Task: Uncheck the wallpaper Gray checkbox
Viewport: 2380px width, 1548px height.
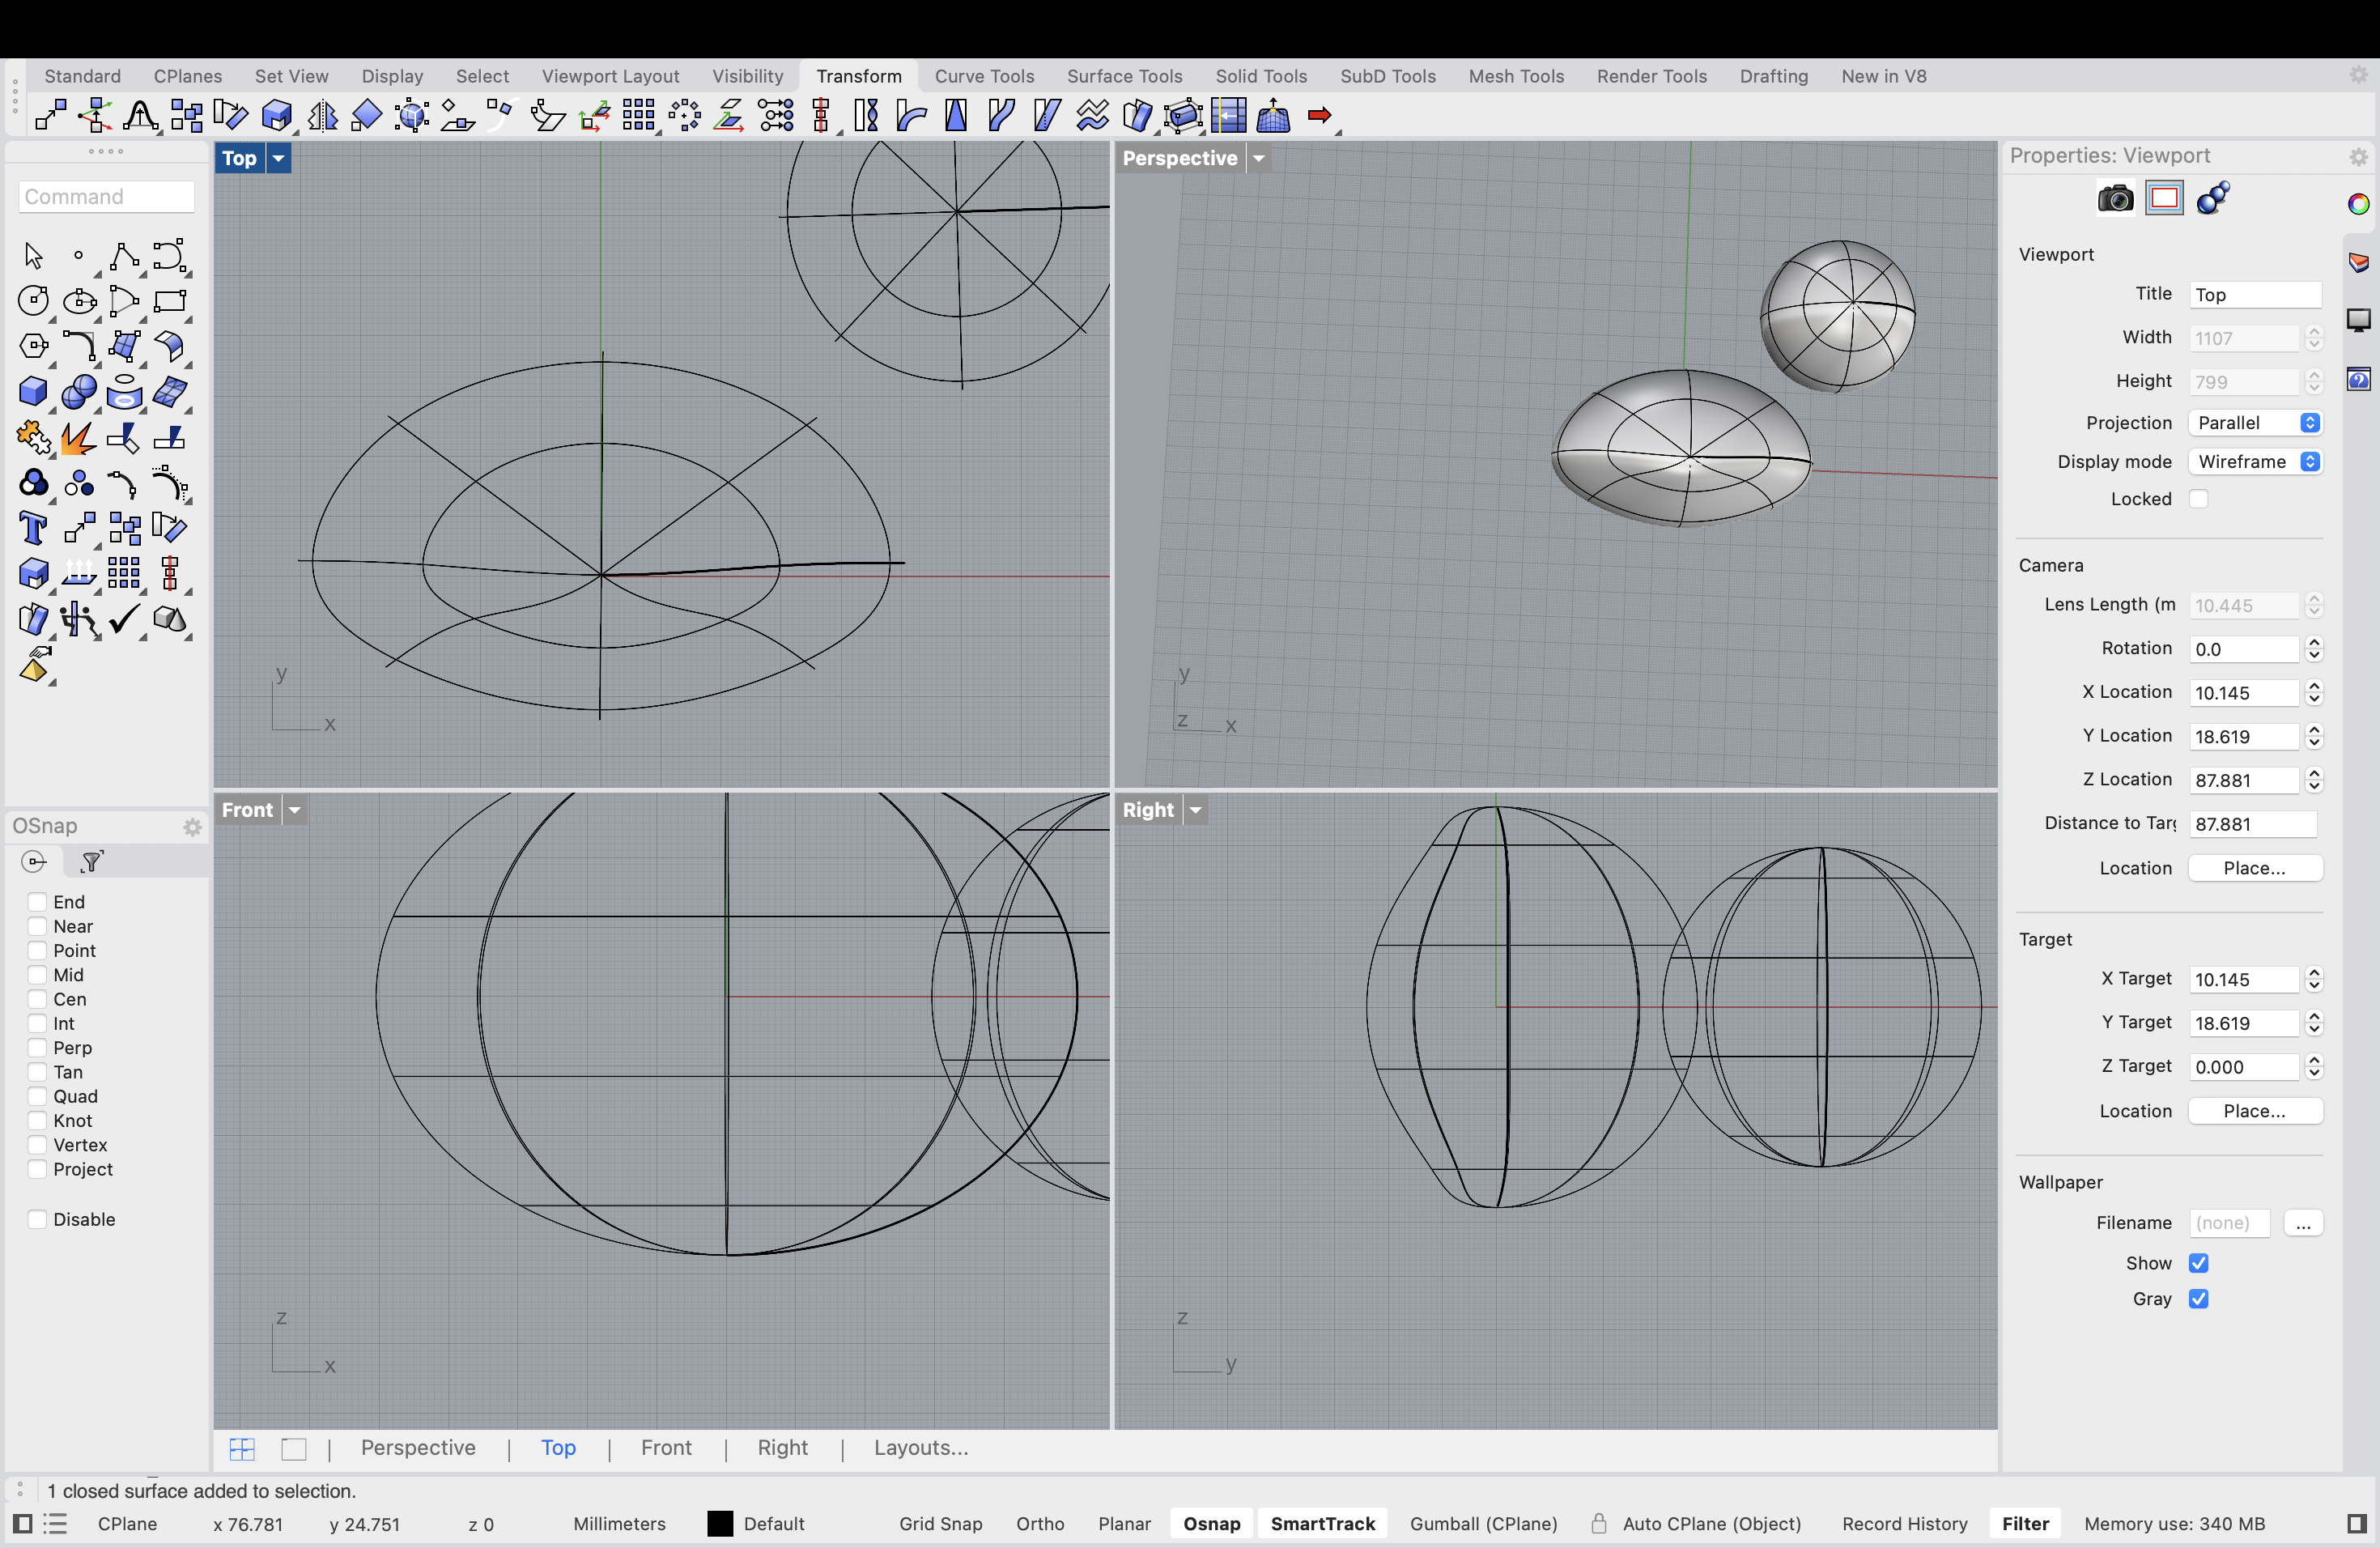Action: pyautogui.click(x=2198, y=1299)
